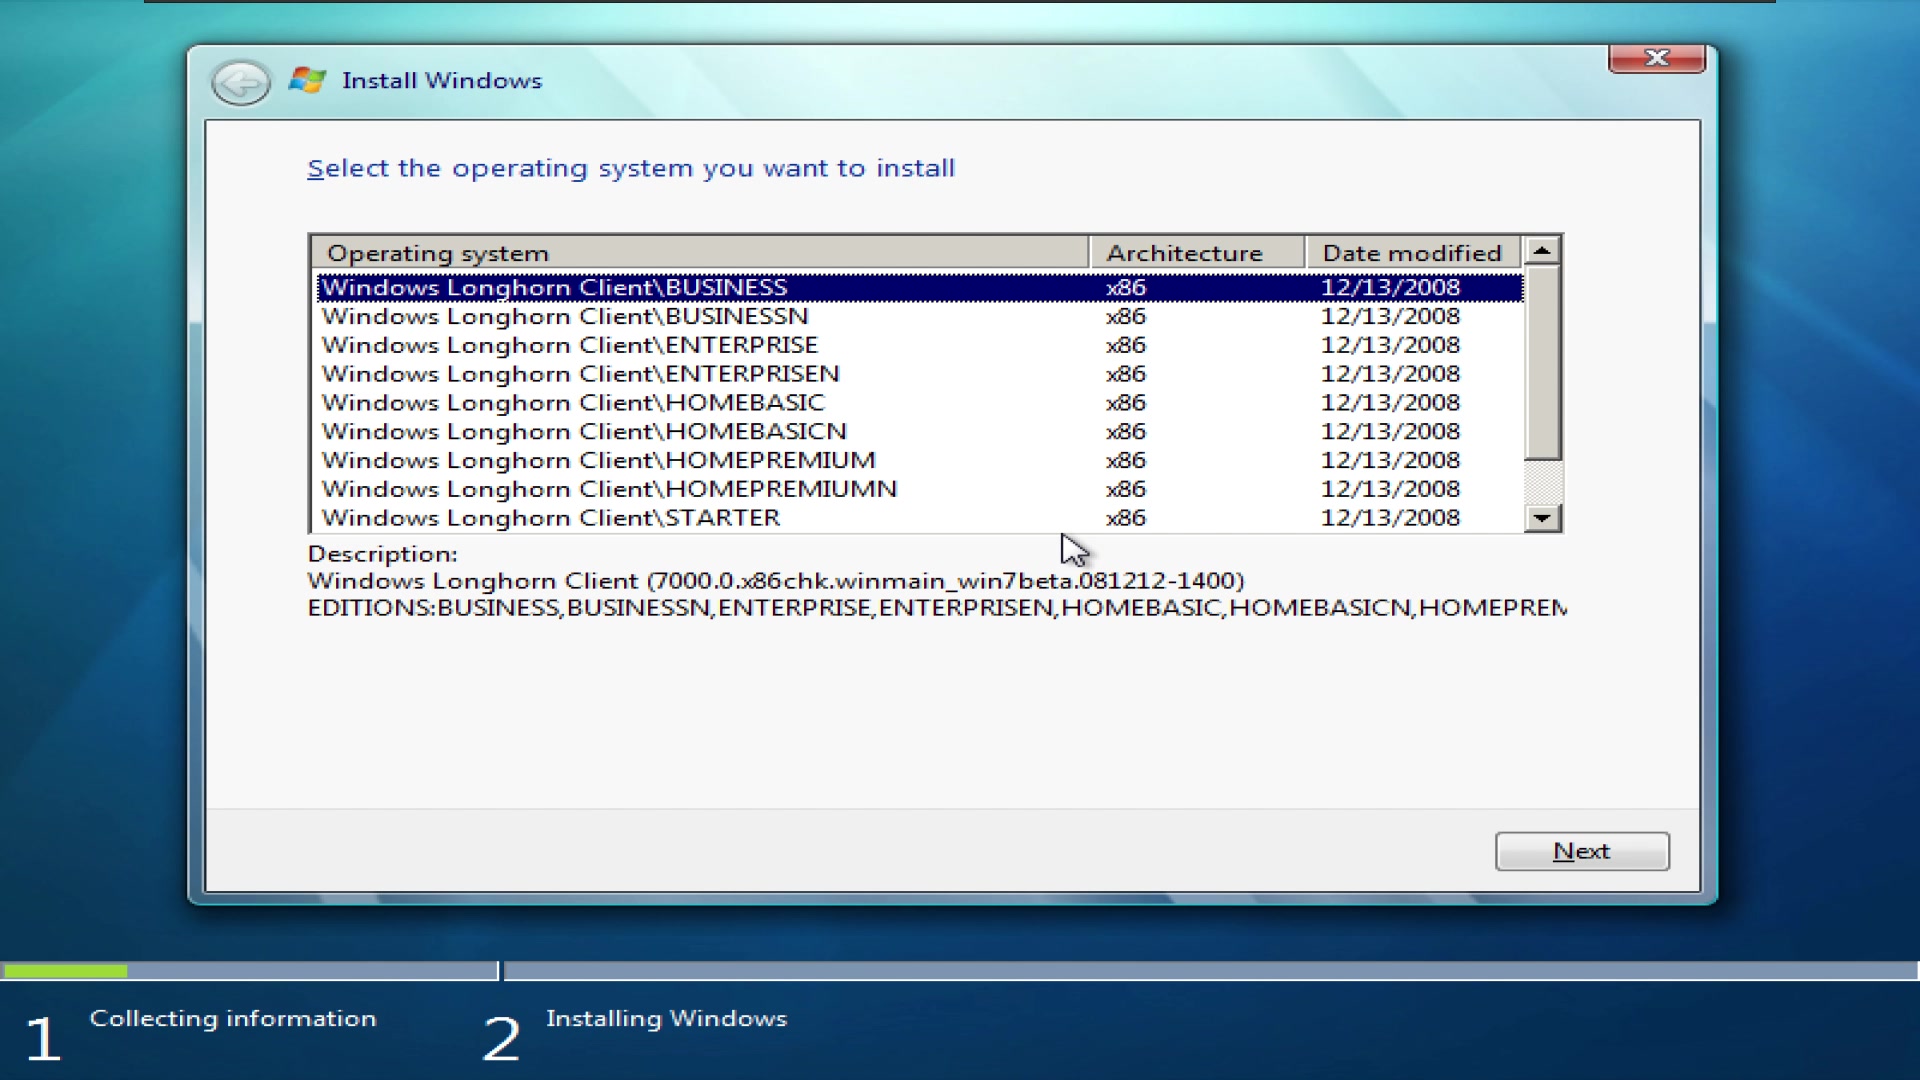Click the scroll up arrow of list
Image resolution: width=1920 pixels, height=1080 pixels.
(x=1543, y=251)
